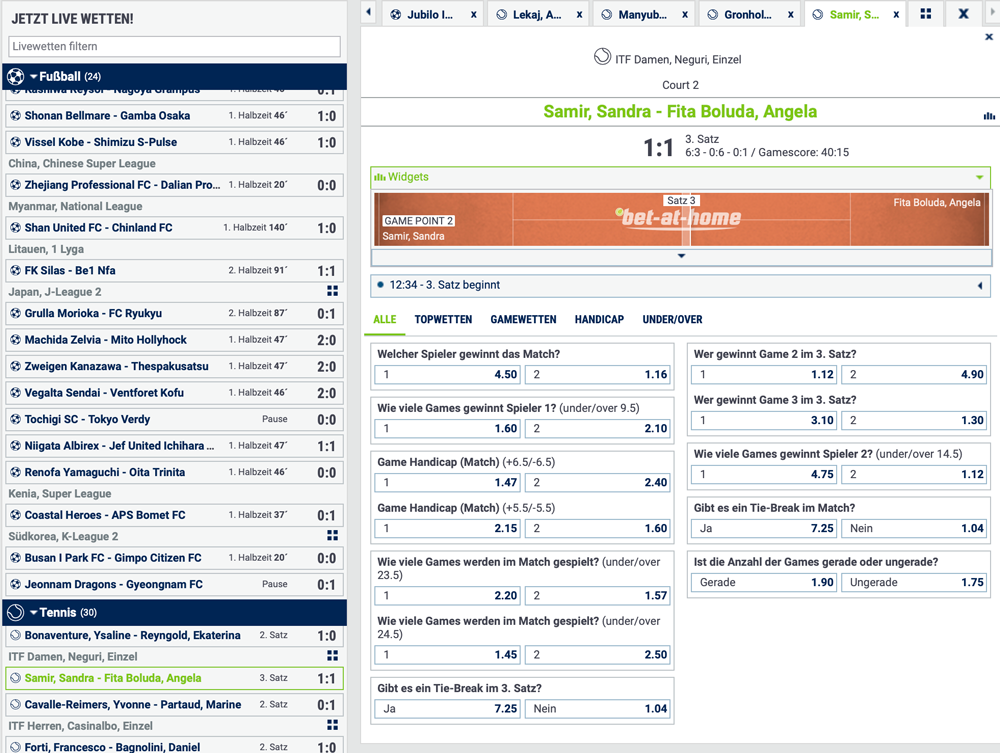Open Coastal Heroes - APS Bomet FC match
The height and width of the screenshot is (753, 1000).
click(174, 515)
